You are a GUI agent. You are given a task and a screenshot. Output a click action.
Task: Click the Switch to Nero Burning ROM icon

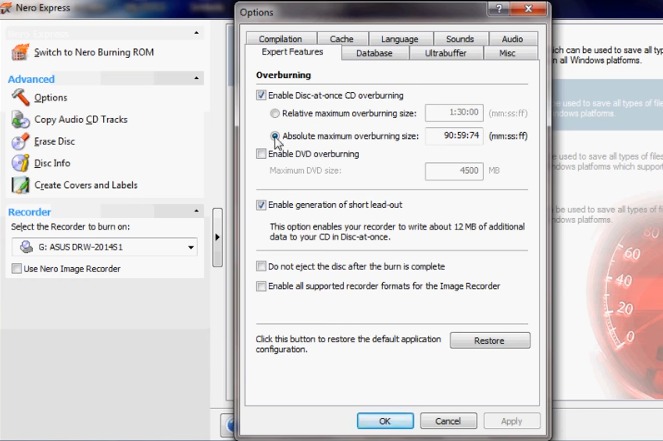[x=20, y=52]
